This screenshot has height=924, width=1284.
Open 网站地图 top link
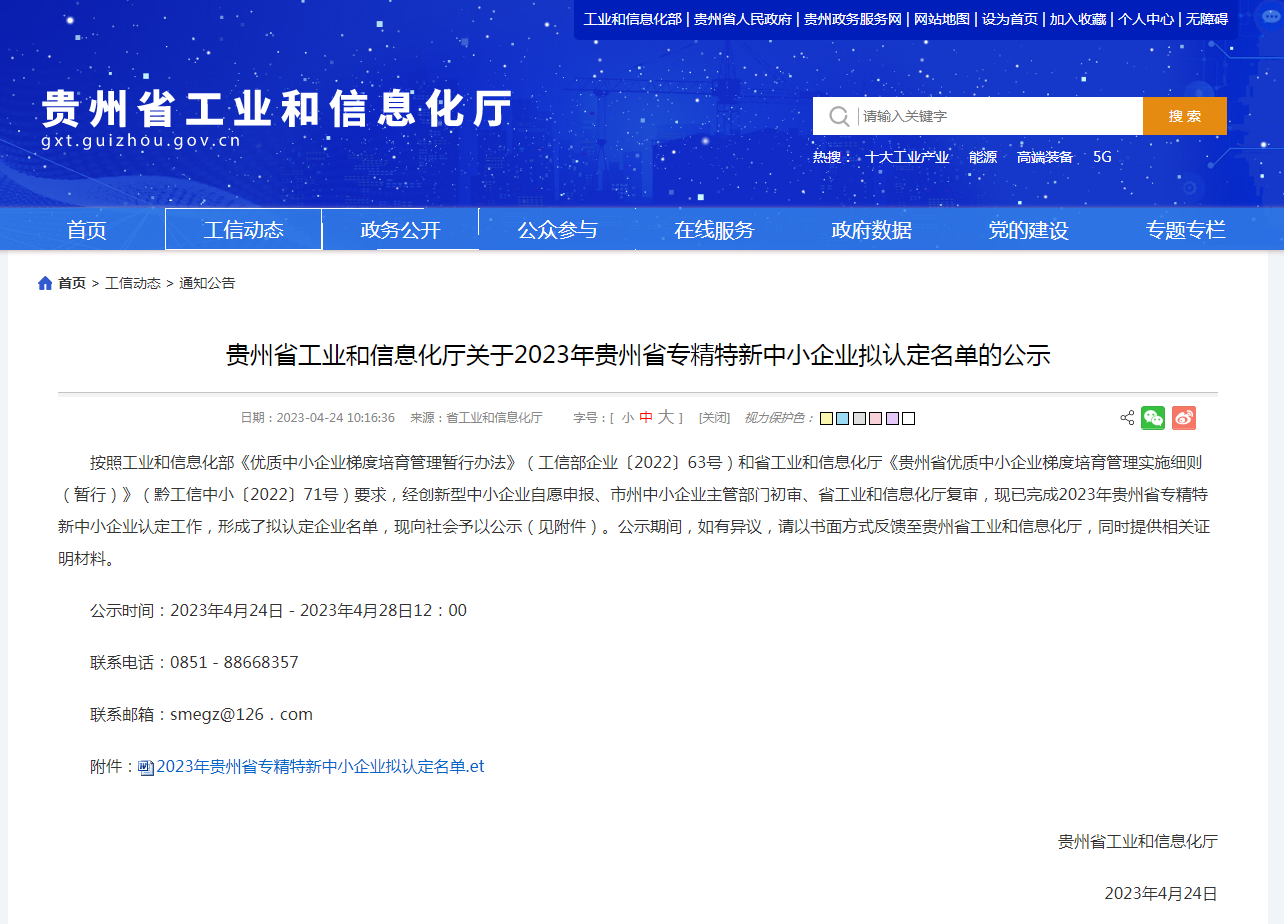[x=942, y=19]
